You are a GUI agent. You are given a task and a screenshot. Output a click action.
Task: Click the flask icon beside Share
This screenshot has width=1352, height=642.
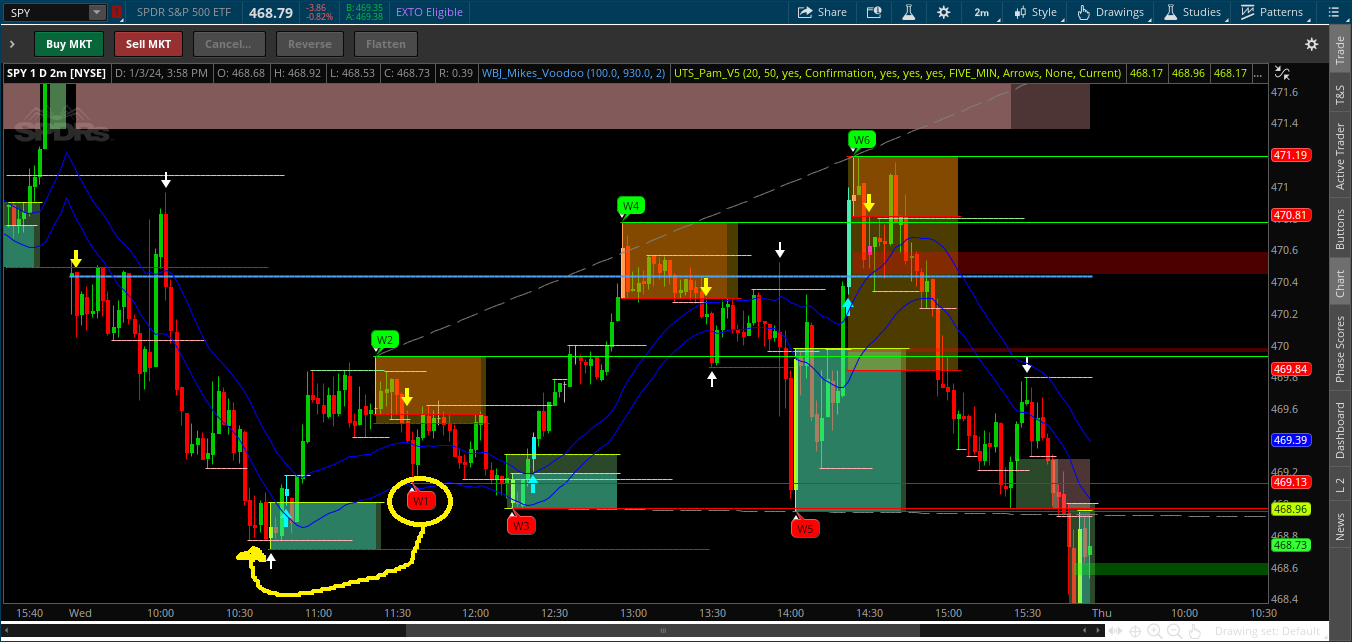[909, 12]
